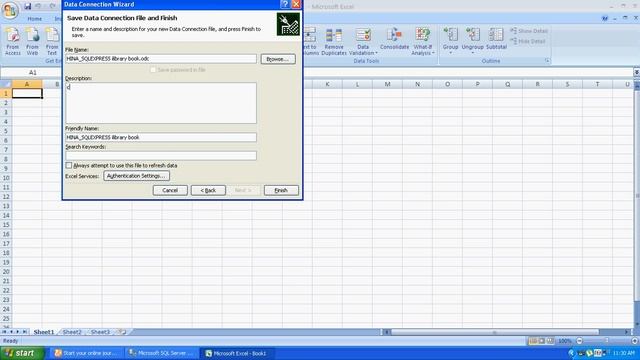Click the Select All corner box
Screen dimensions: 640x360
[x=6, y=84]
